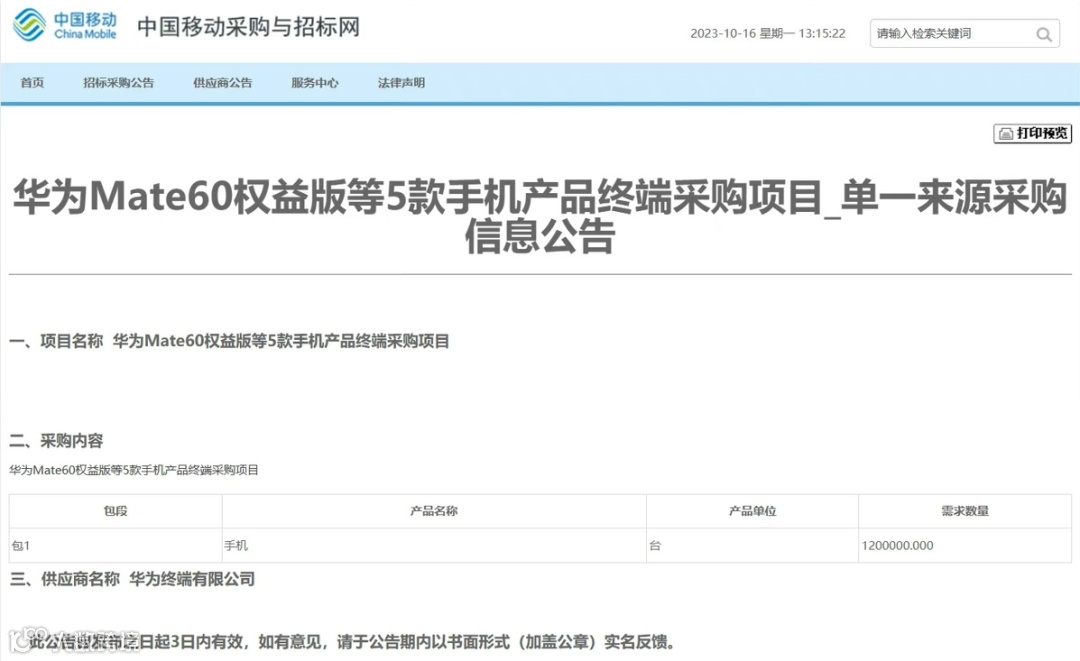The height and width of the screenshot is (661, 1080).
Task: Open the 招标采购公告 menu item
Action: [118, 83]
